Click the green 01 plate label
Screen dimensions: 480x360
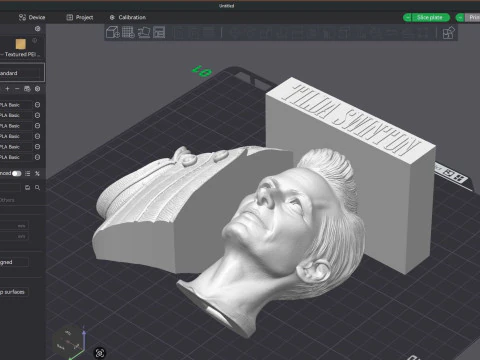(202, 71)
